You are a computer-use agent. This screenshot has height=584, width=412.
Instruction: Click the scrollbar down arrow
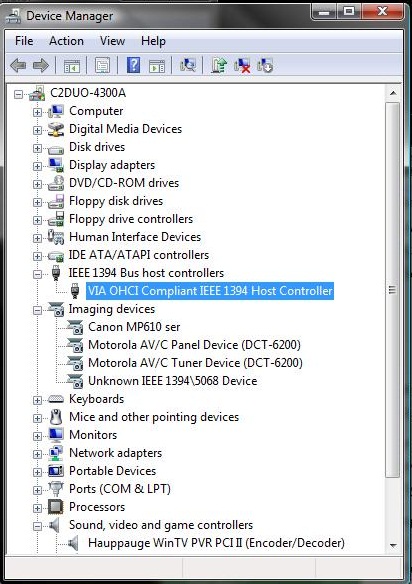click(393, 546)
